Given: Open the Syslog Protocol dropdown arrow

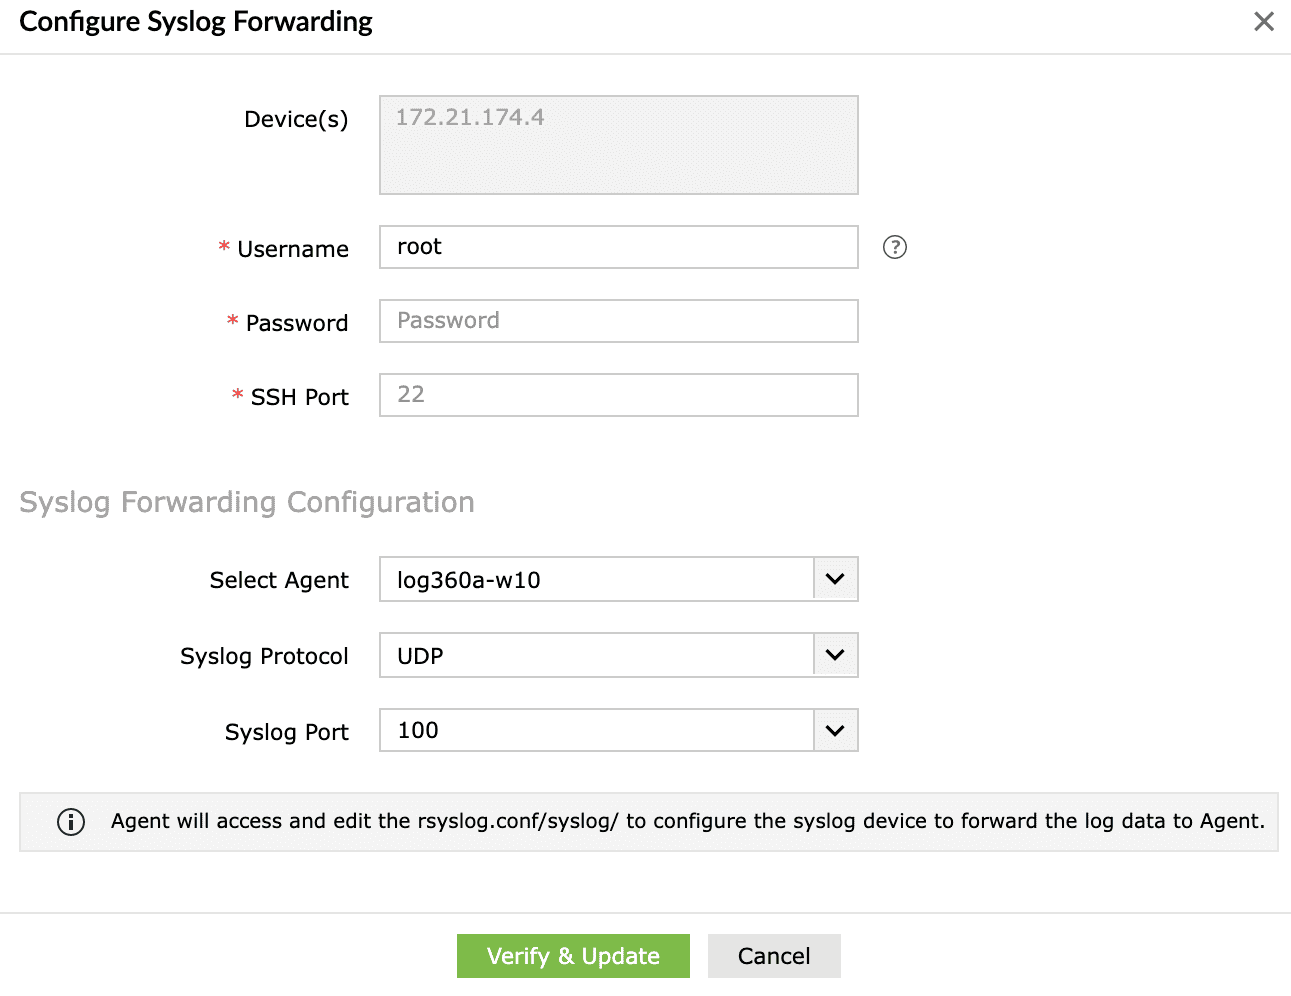Looking at the screenshot, I should point(835,655).
